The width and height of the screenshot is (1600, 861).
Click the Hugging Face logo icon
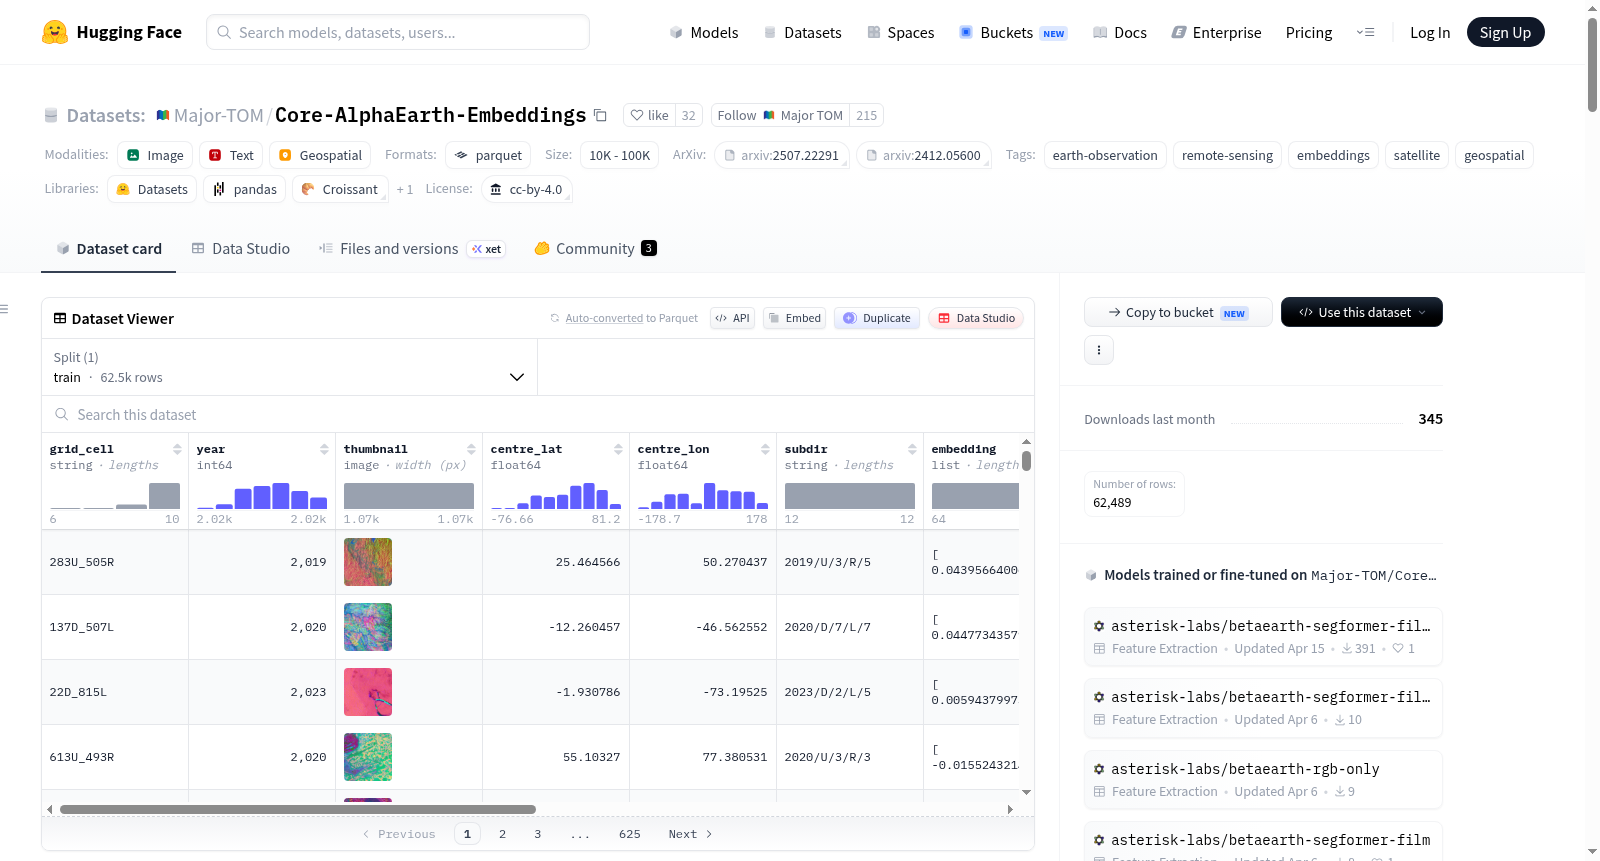click(x=55, y=32)
